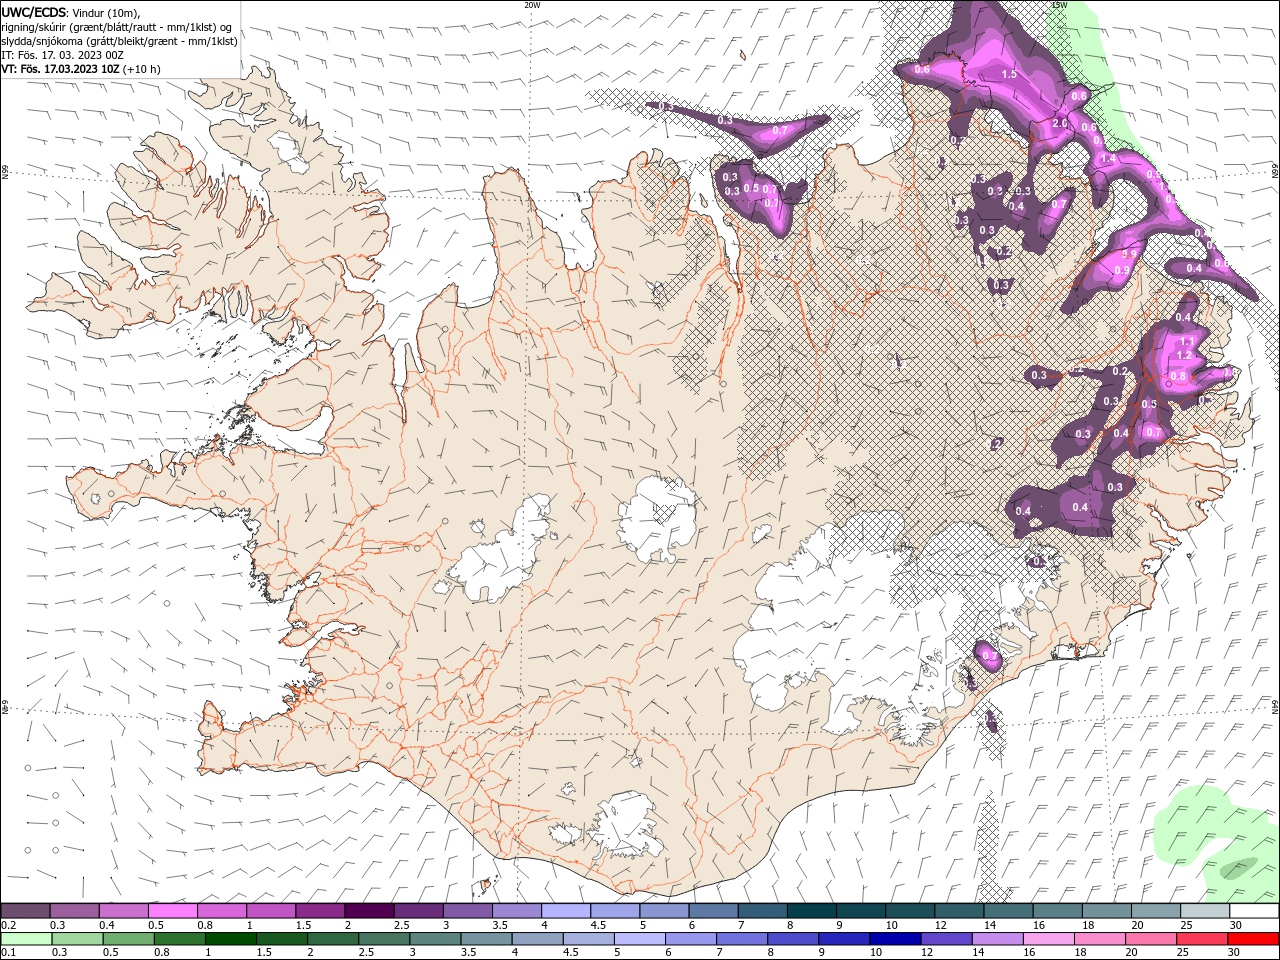
Task: Select the 4.5 swatch in the top legend row
Action: (x=614, y=911)
